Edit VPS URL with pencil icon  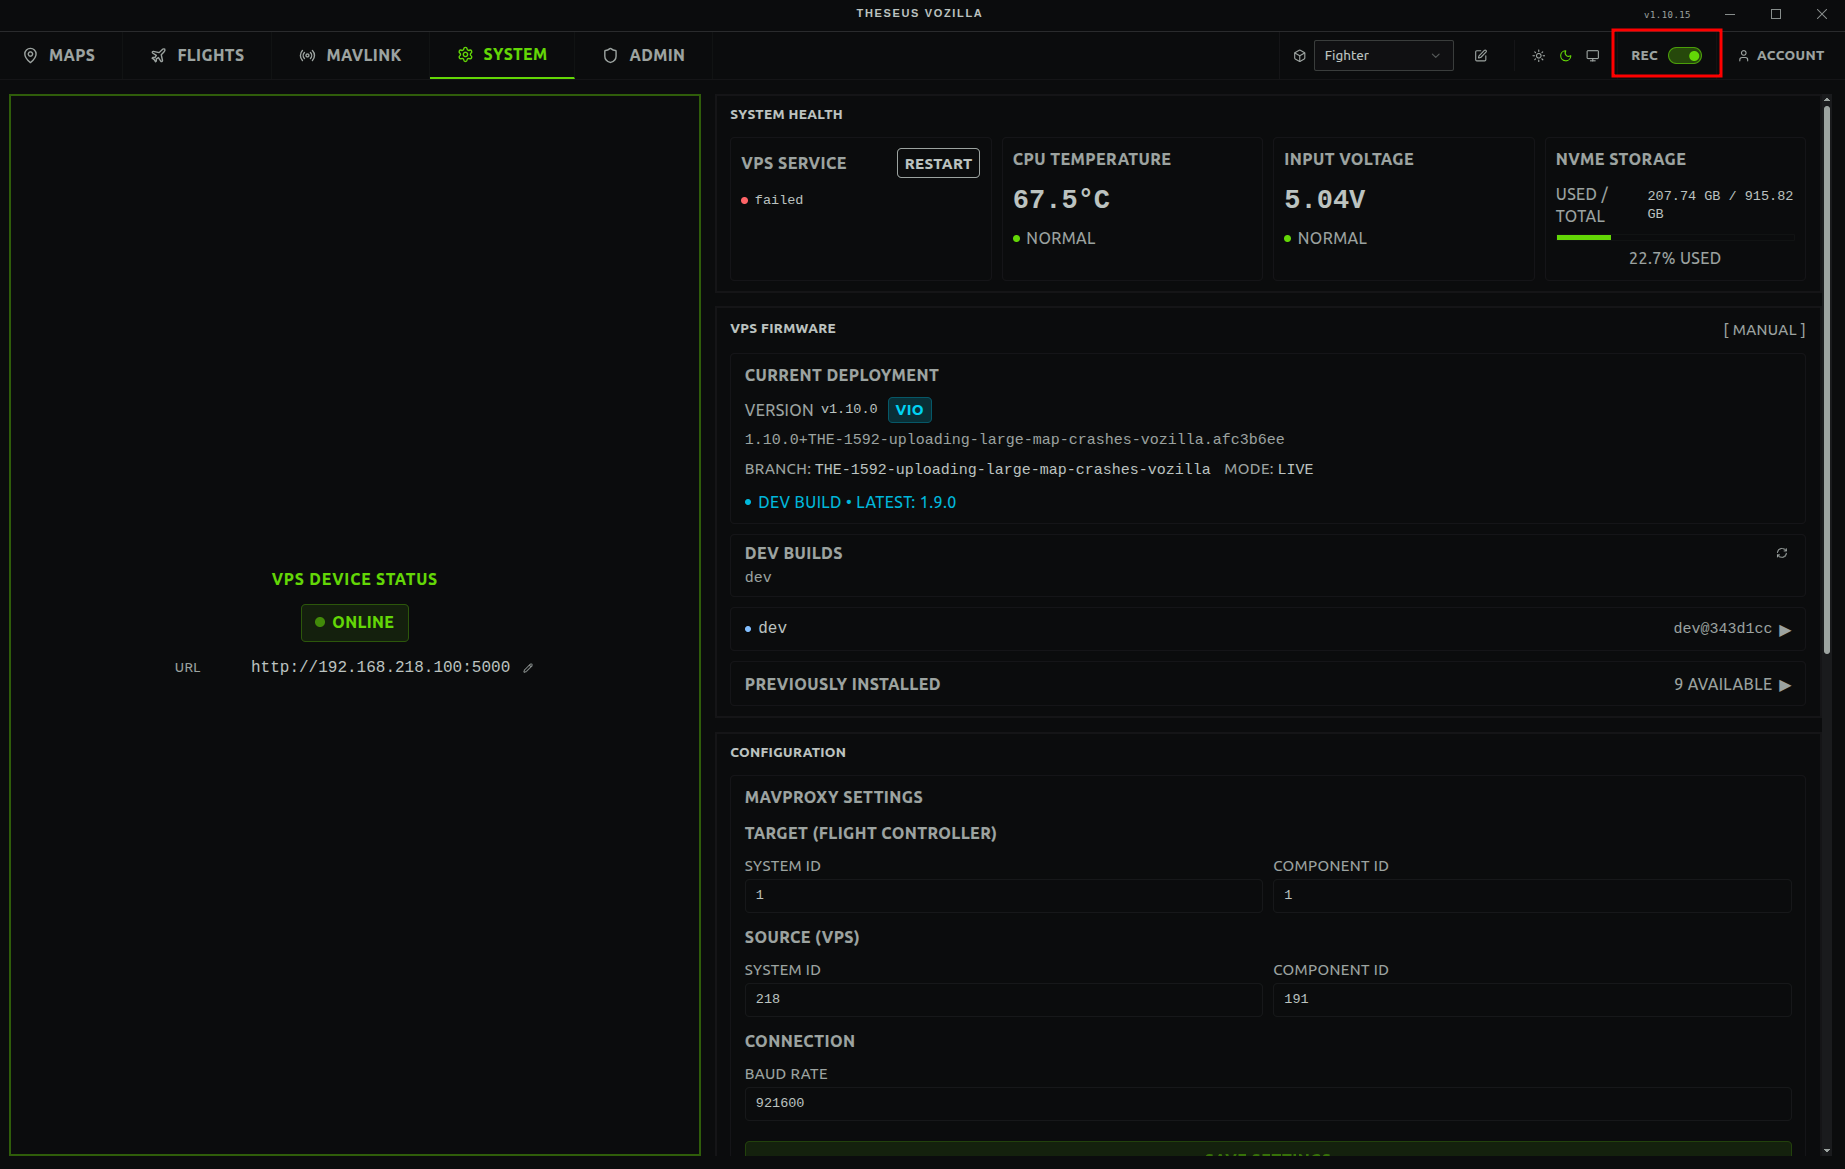[528, 668]
